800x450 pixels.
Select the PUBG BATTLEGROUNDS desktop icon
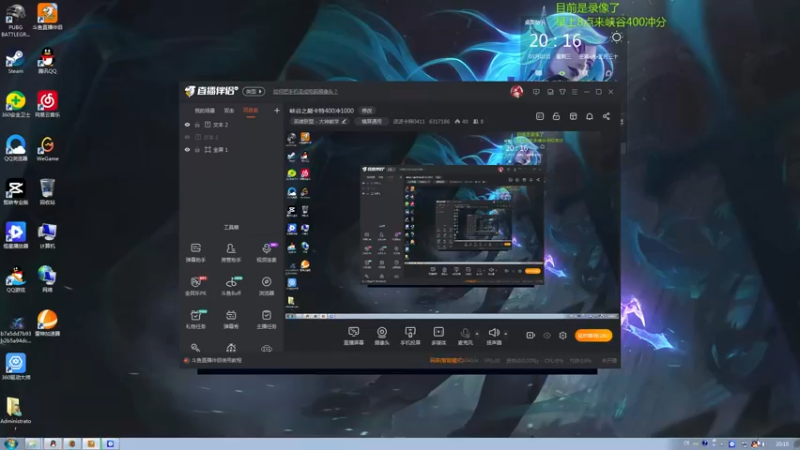point(15,20)
